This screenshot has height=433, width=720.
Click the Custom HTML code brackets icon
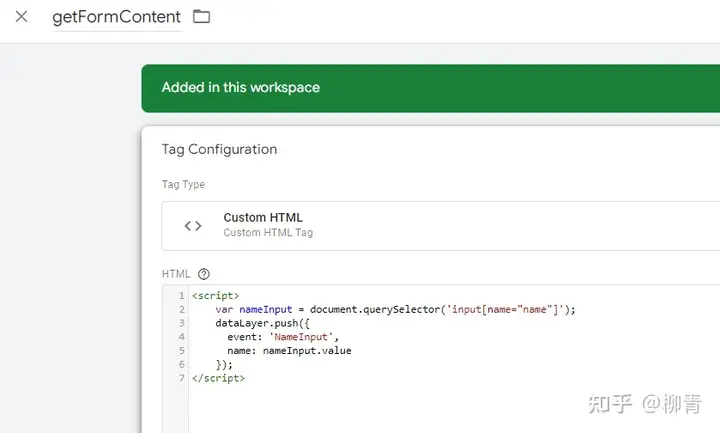[193, 226]
